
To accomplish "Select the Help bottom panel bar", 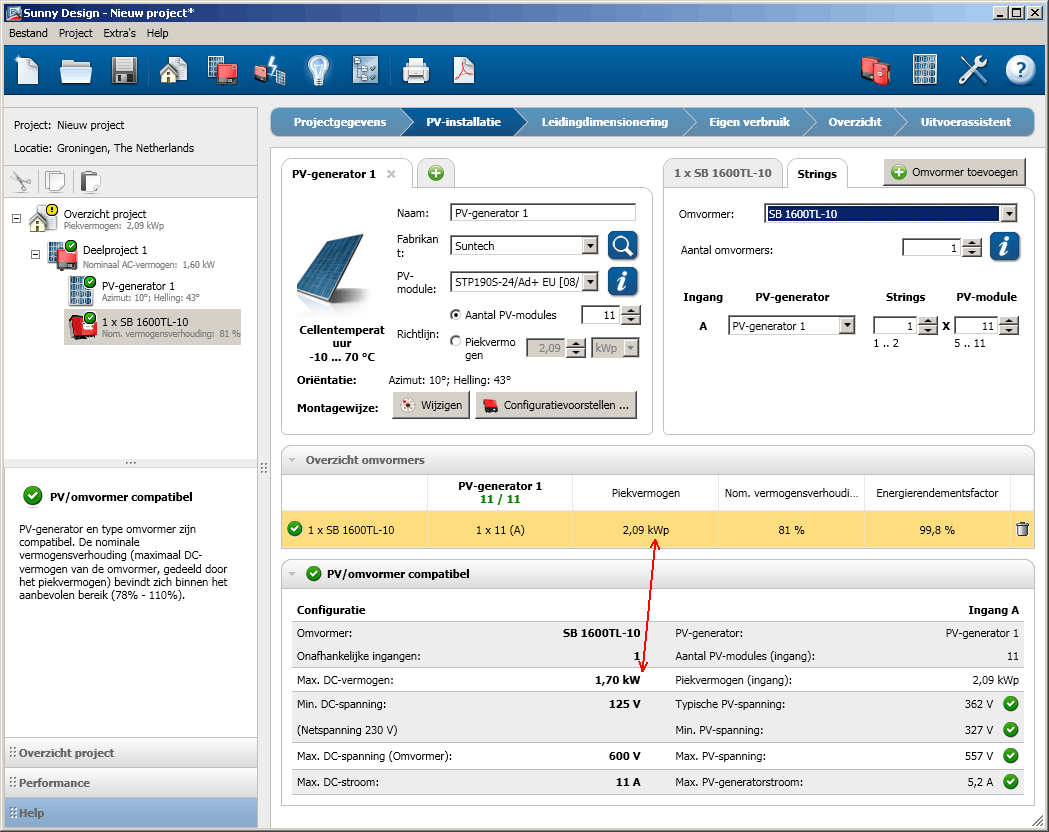I will click(x=131, y=813).
